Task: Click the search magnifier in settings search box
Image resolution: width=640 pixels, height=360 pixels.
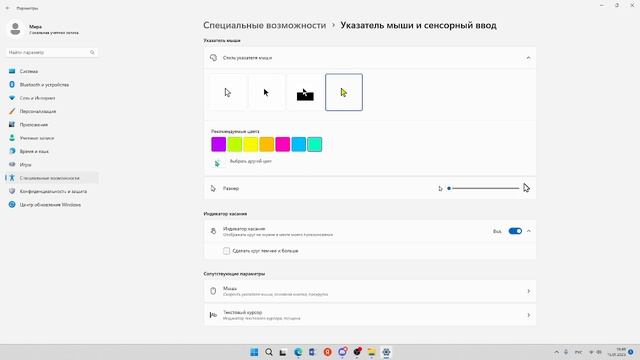Action: tap(92, 52)
